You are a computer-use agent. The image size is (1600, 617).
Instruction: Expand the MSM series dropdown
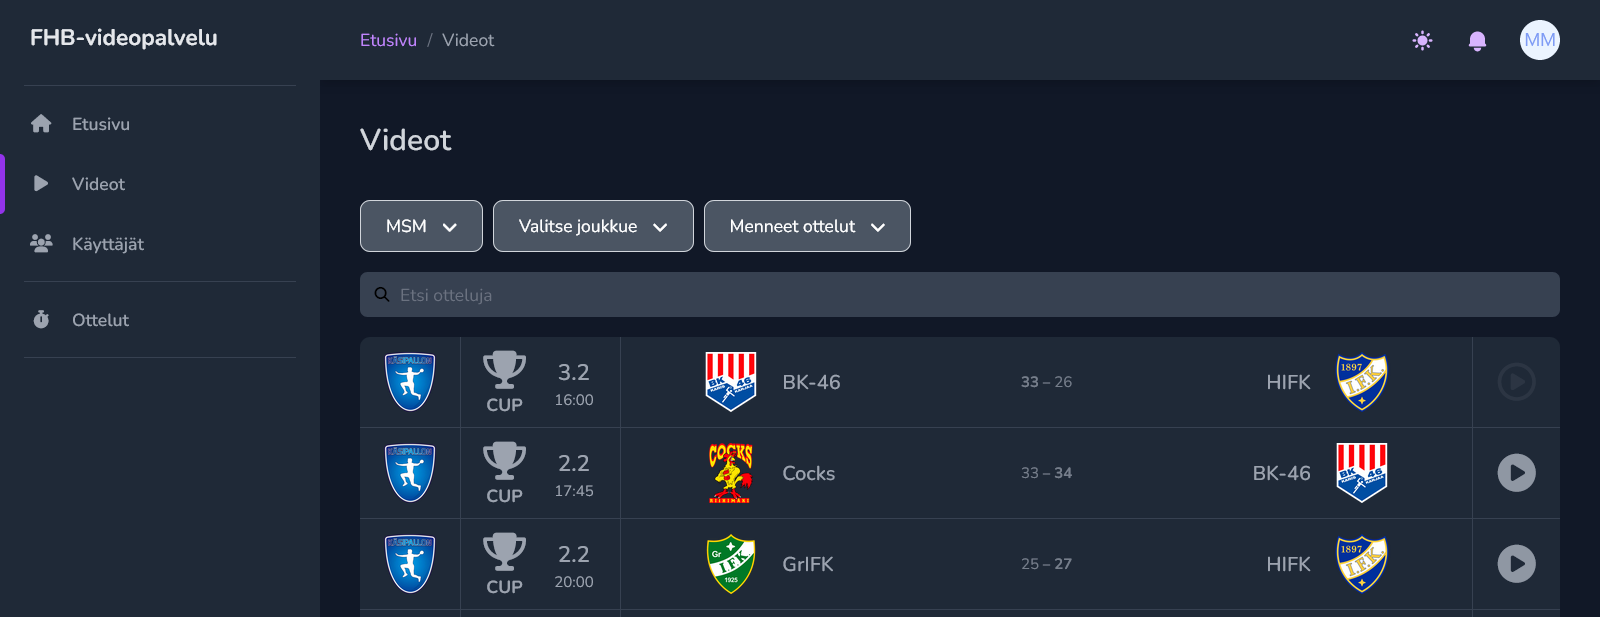tap(421, 226)
